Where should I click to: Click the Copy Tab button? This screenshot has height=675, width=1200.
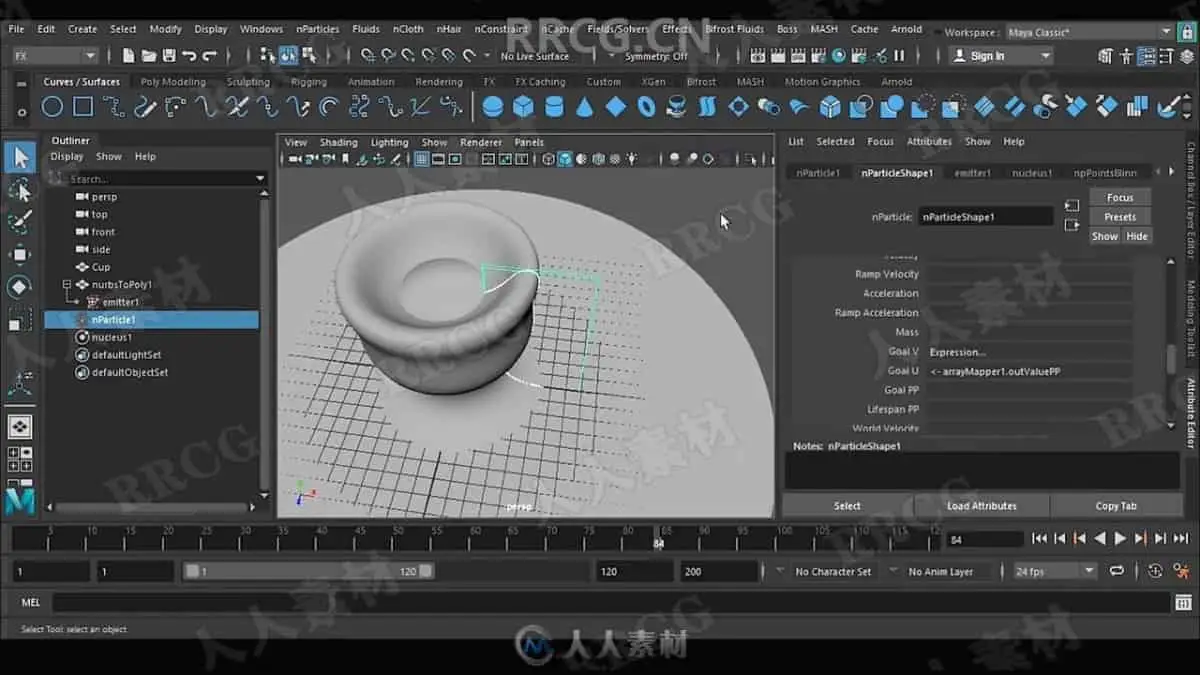point(1116,506)
